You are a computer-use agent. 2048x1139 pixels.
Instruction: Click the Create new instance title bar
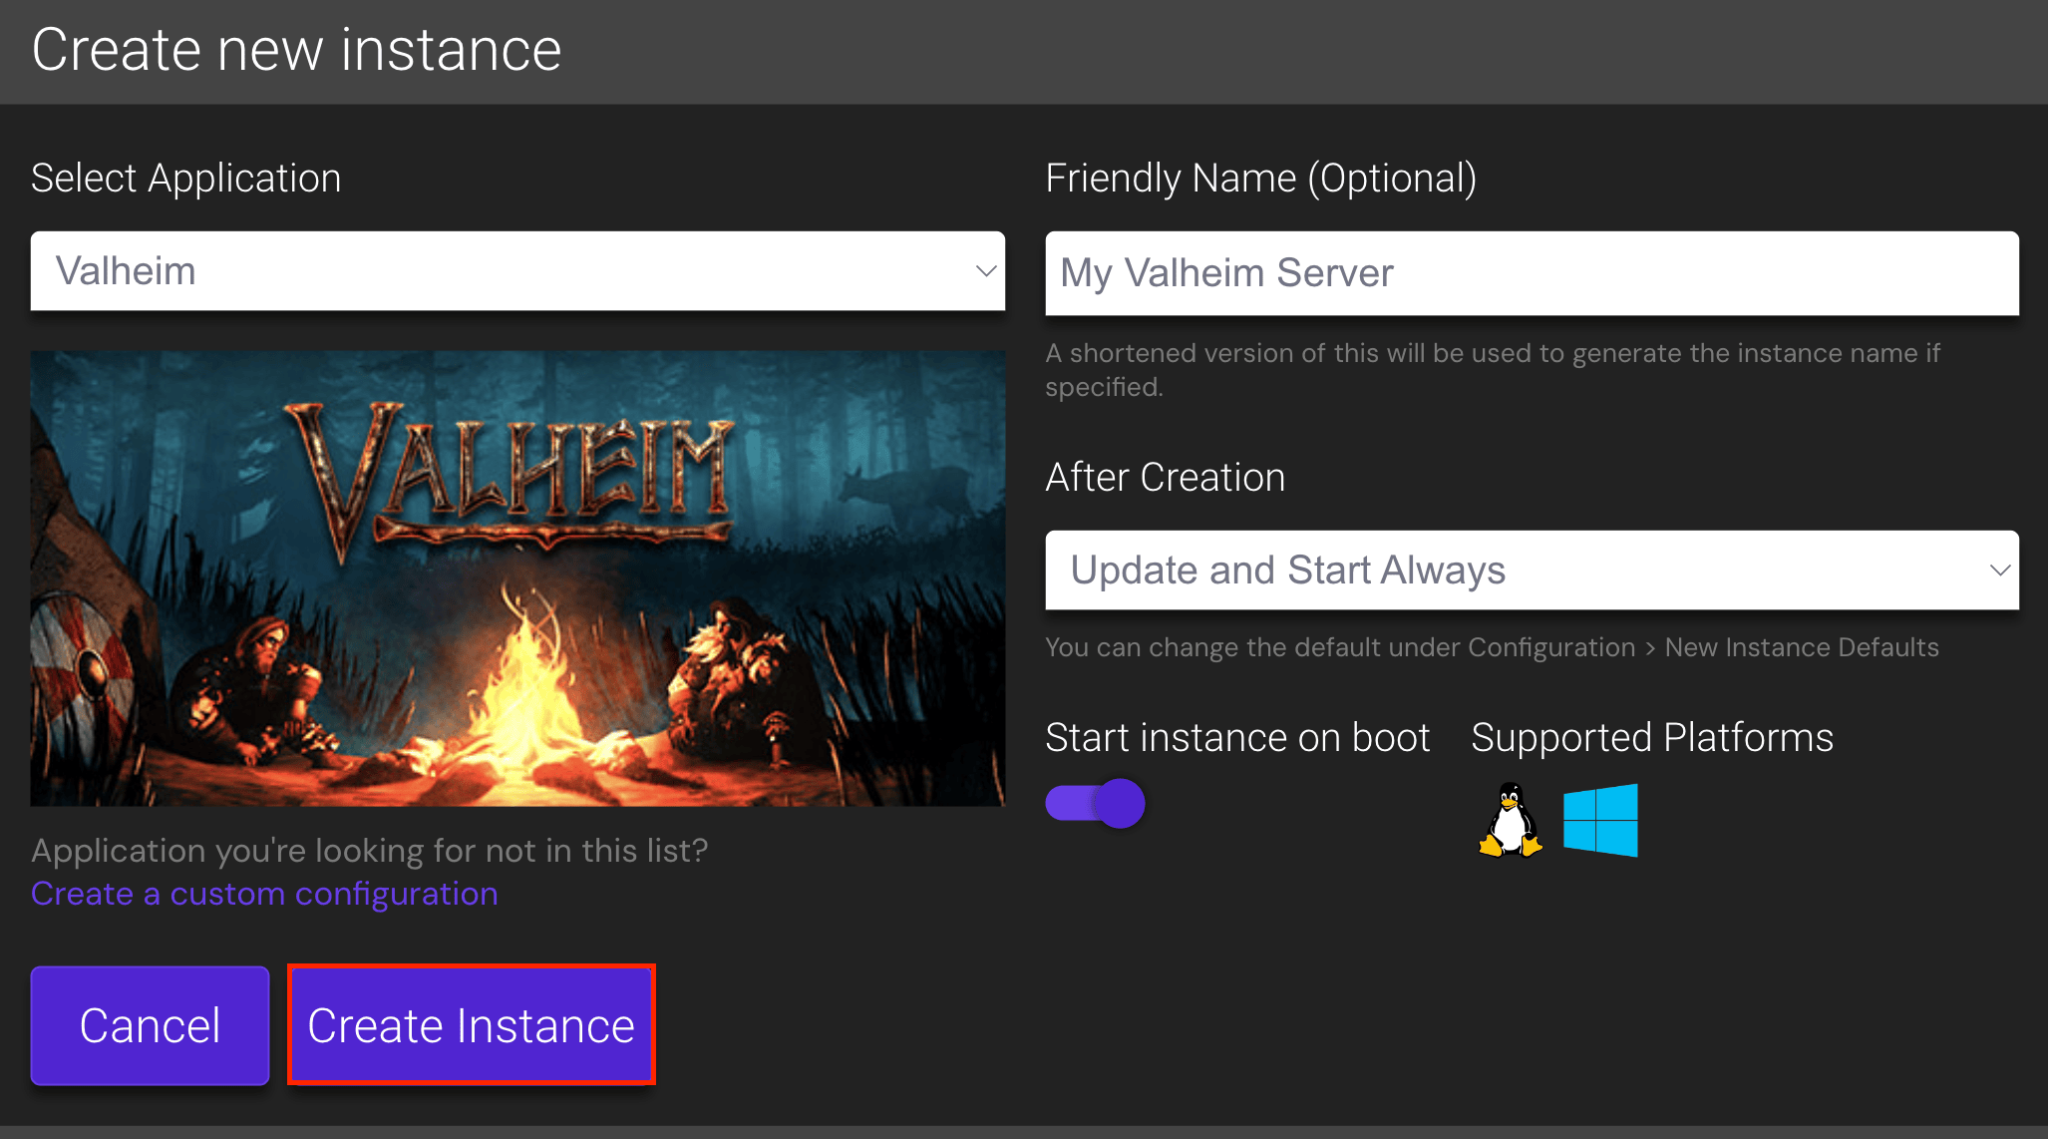(x=296, y=49)
